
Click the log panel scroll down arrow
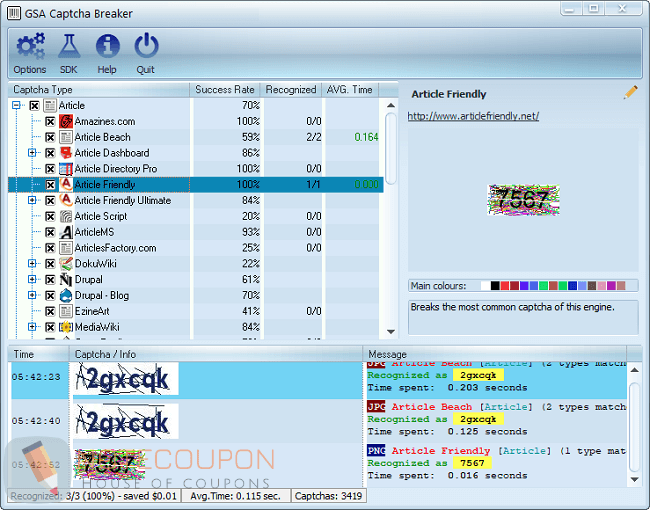point(634,479)
